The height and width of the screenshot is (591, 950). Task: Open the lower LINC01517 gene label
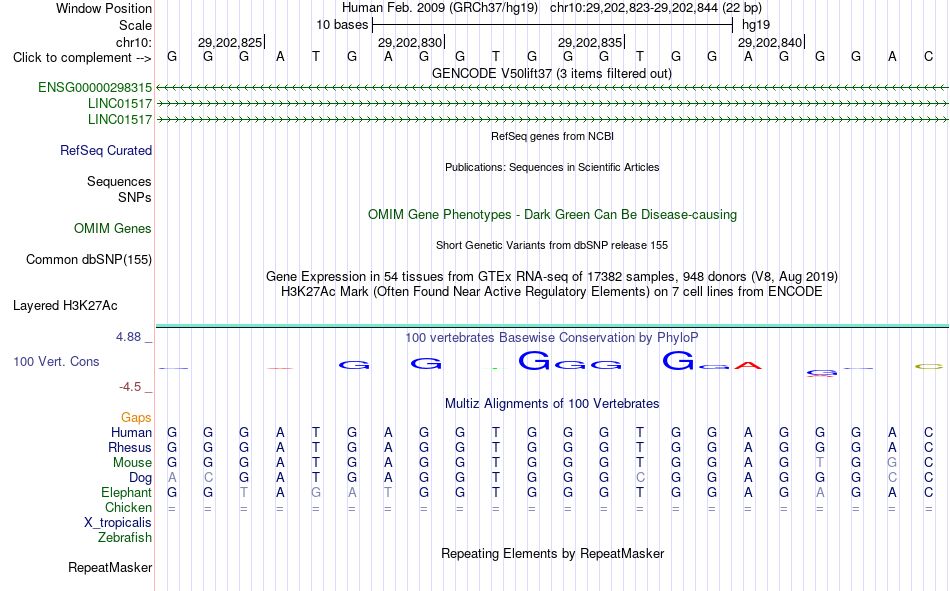(x=120, y=119)
